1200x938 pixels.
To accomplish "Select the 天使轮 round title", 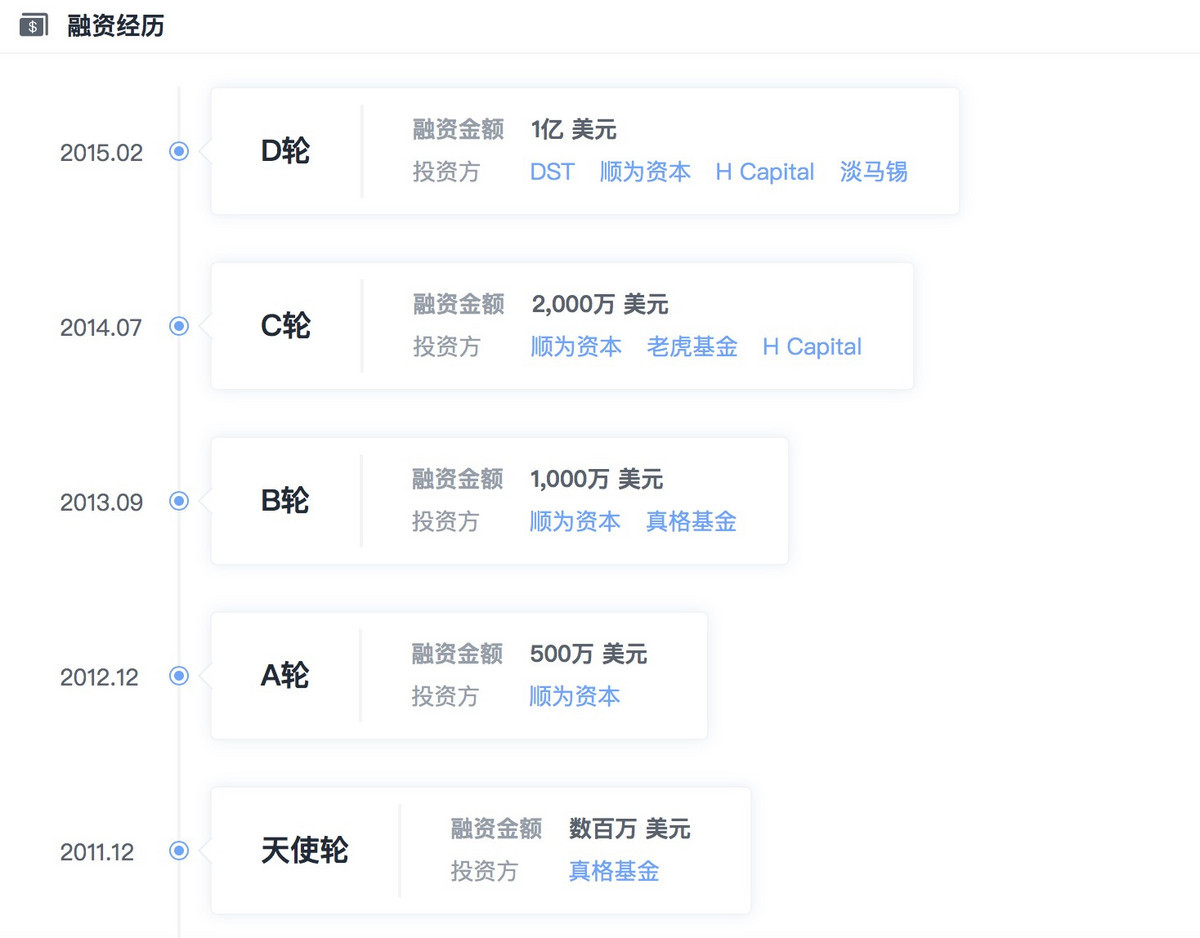I will (x=304, y=851).
